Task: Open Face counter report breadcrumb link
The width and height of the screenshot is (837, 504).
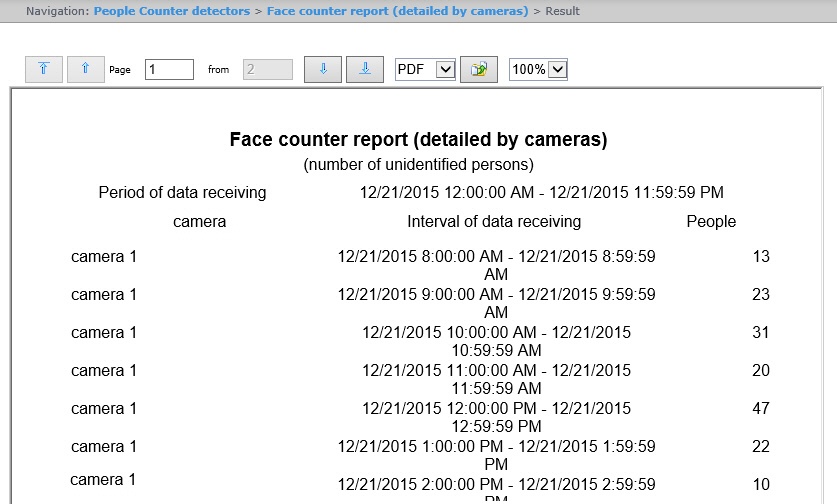Action: pos(397,11)
